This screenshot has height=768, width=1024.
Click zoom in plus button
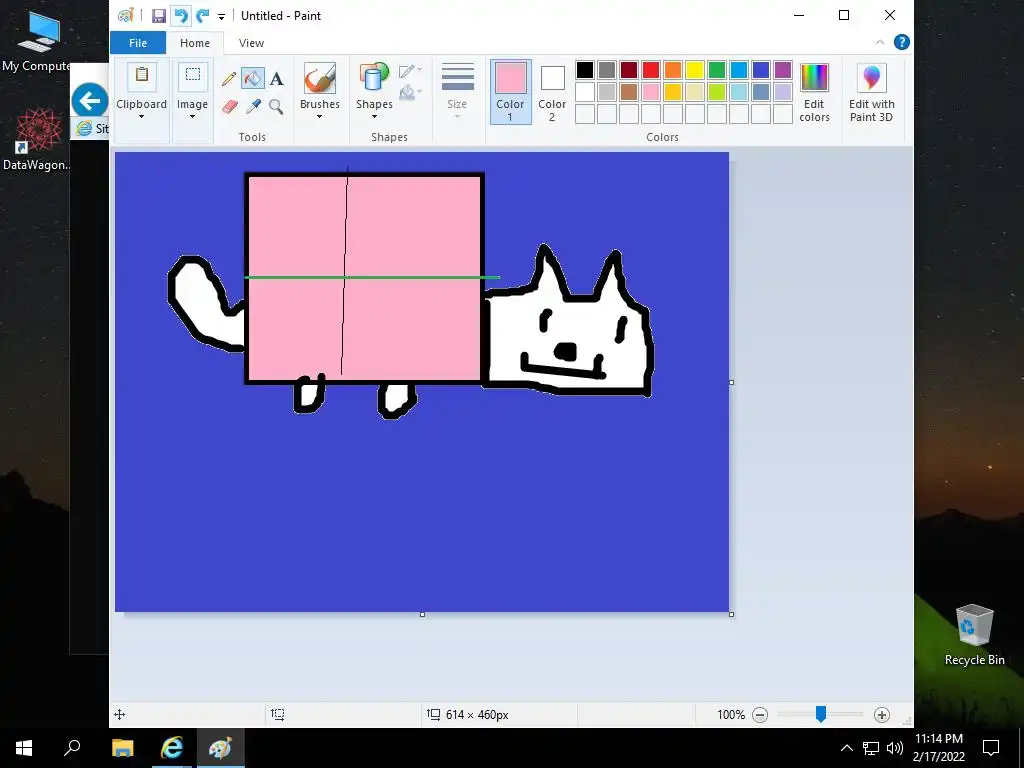(x=882, y=714)
